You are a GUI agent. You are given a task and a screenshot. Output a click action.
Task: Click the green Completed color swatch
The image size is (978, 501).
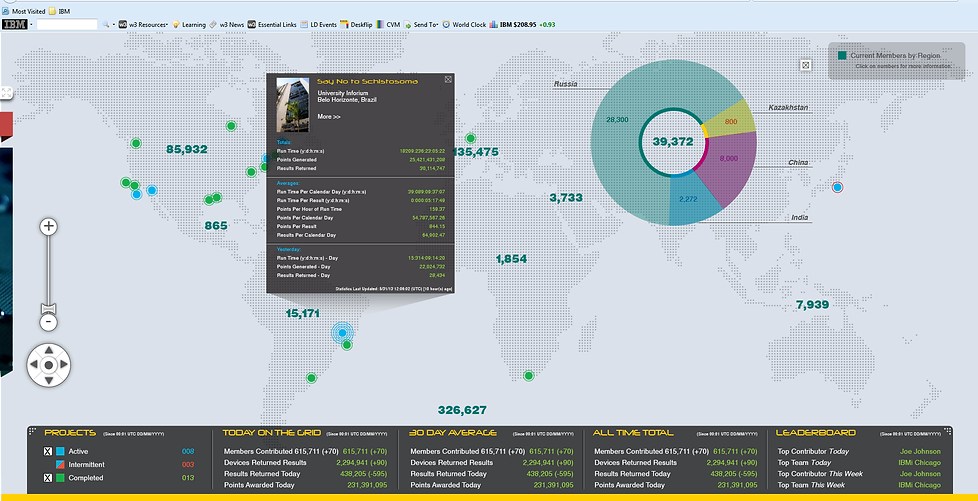(x=61, y=478)
